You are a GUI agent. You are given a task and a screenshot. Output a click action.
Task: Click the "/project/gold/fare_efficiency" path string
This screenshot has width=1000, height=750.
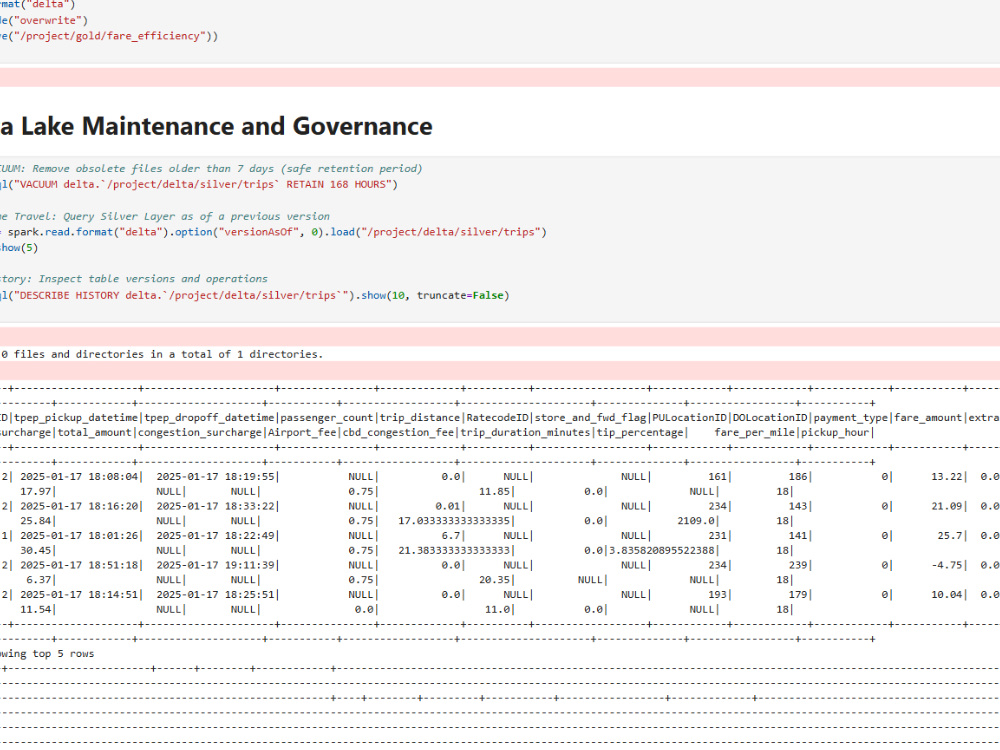coord(109,36)
